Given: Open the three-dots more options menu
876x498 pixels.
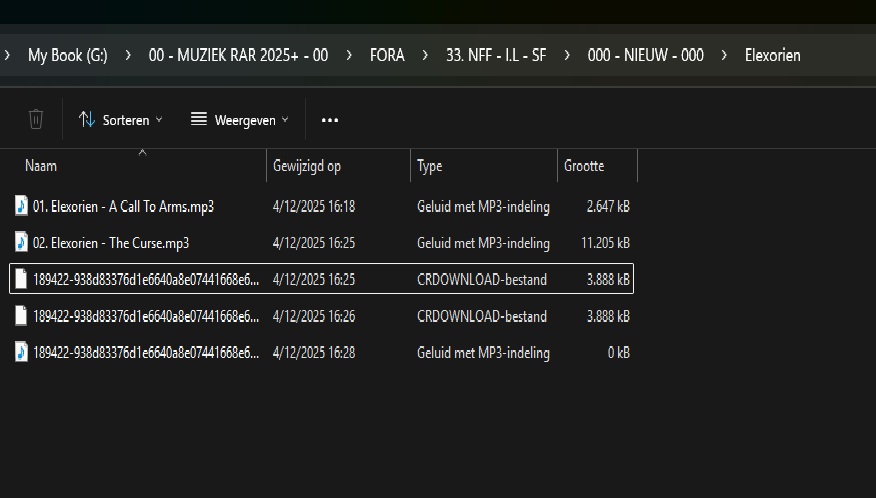Looking at the screenshot, I should point(330,120).
